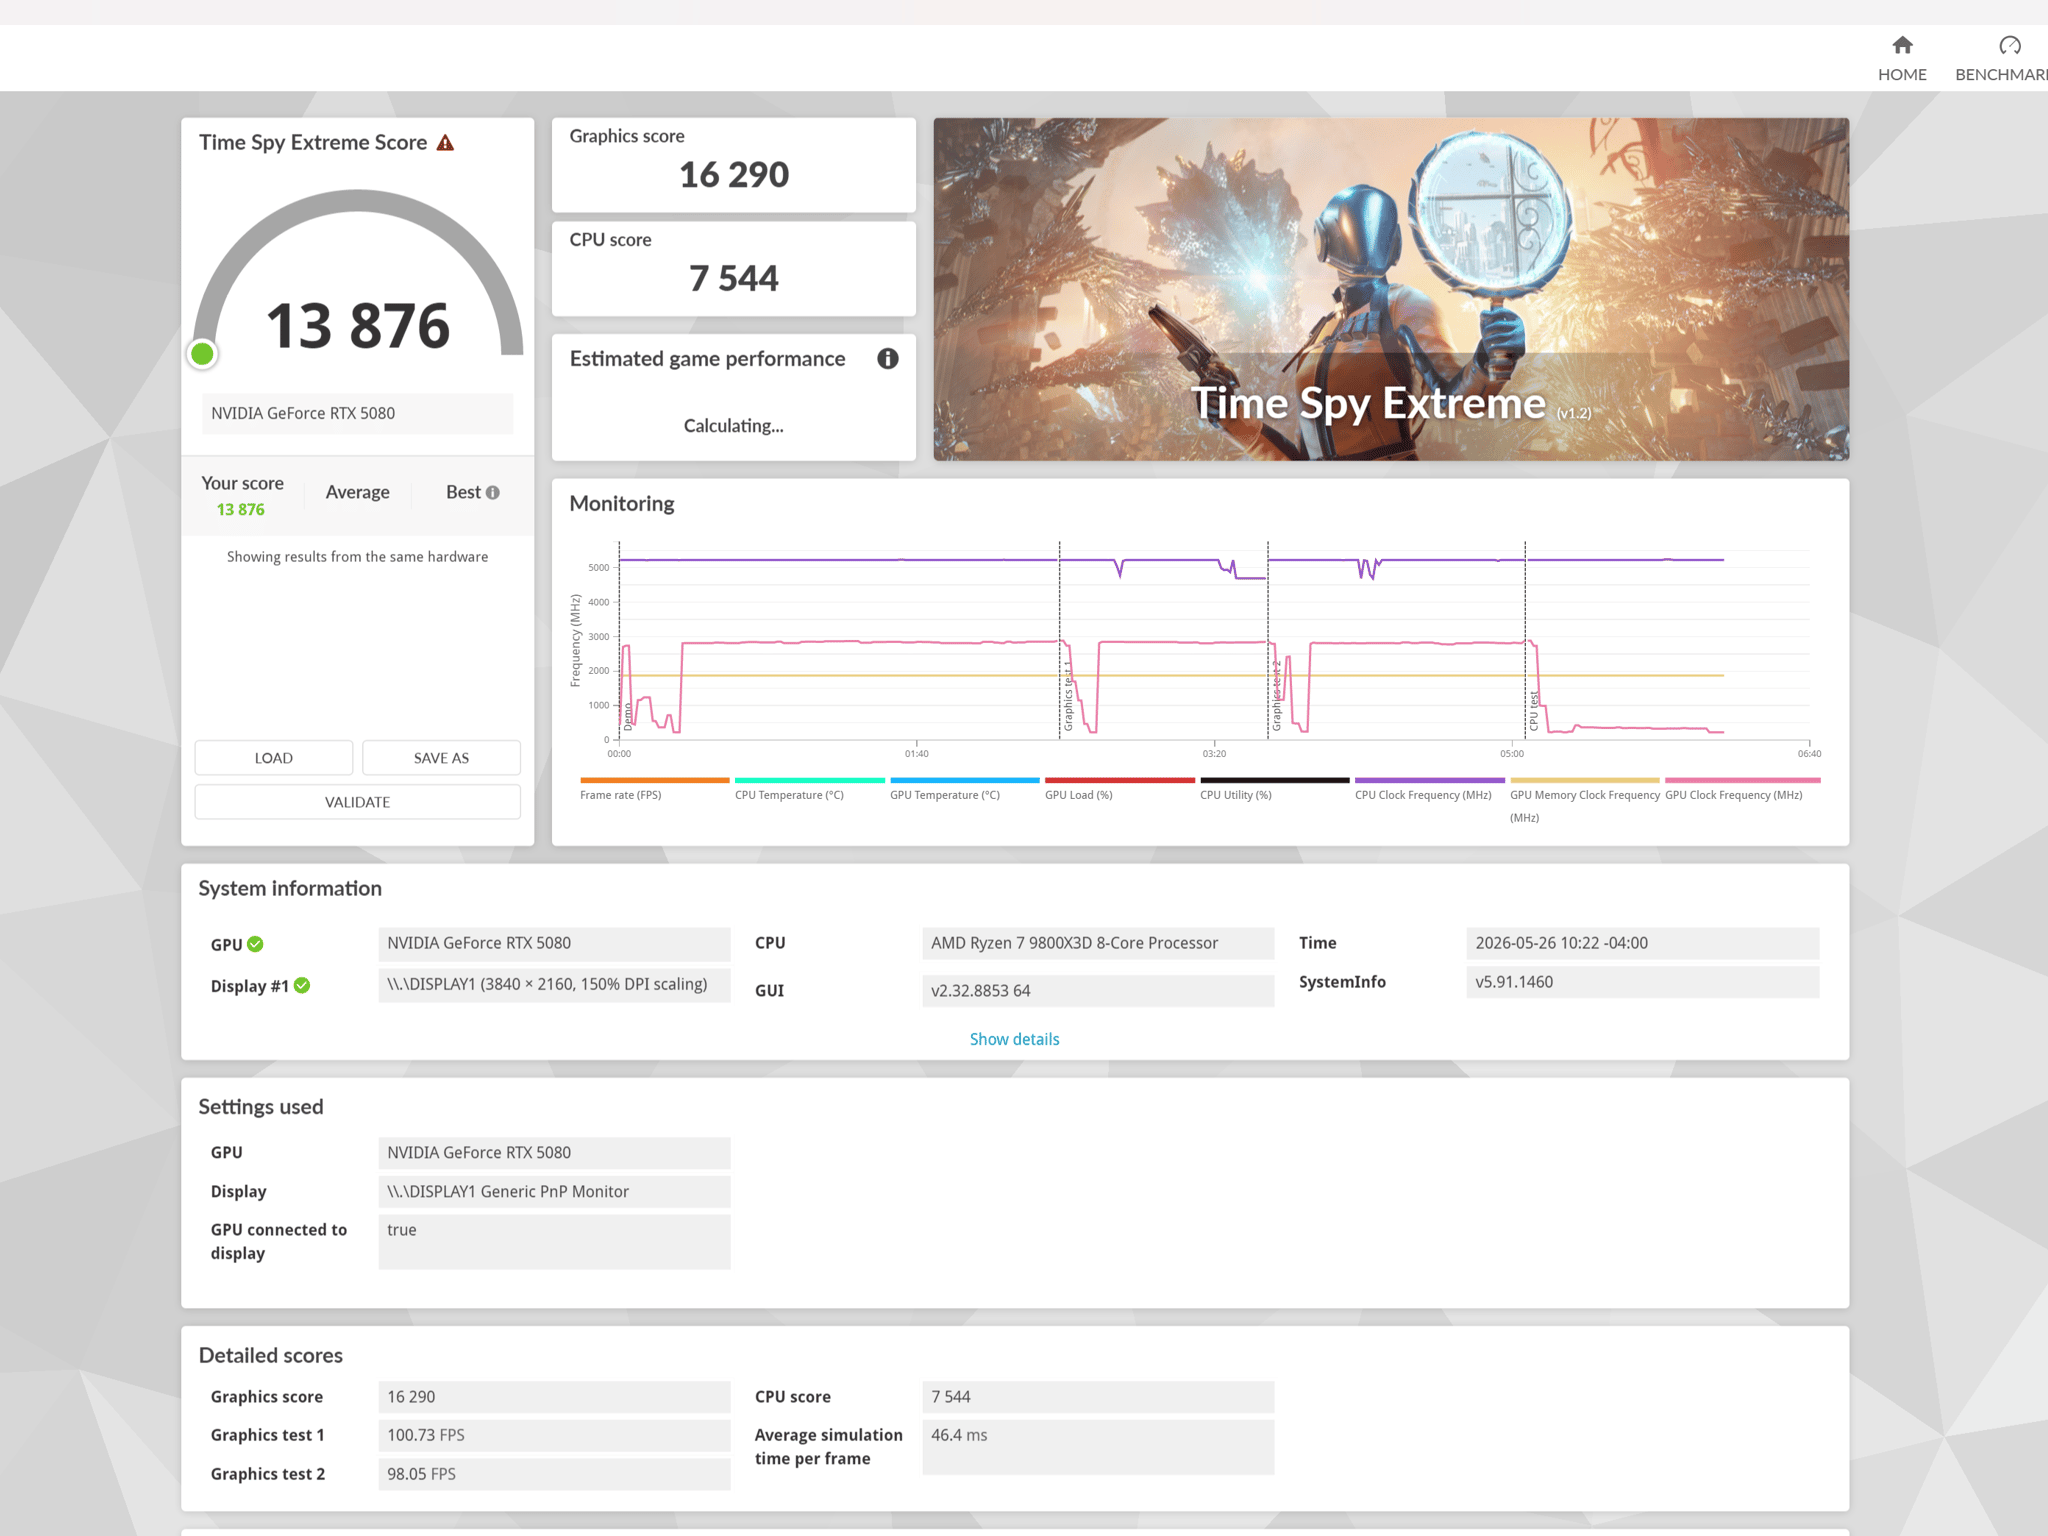
Task: Click the info icon next to Best
Action: point(493,492)
